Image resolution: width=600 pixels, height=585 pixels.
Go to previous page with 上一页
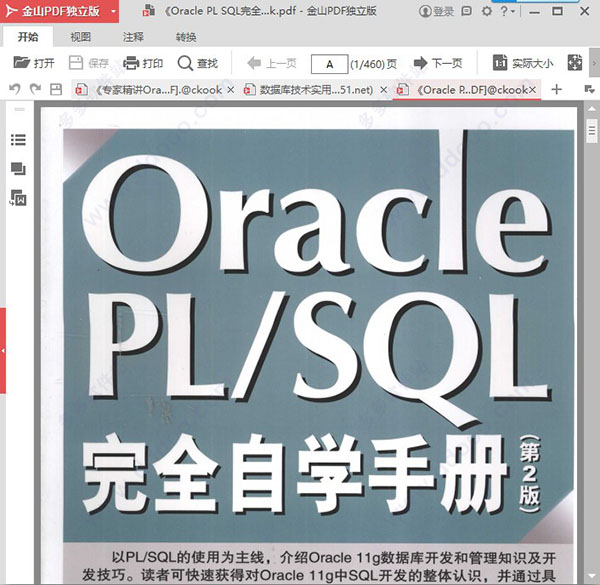click(x=272, y=63)
